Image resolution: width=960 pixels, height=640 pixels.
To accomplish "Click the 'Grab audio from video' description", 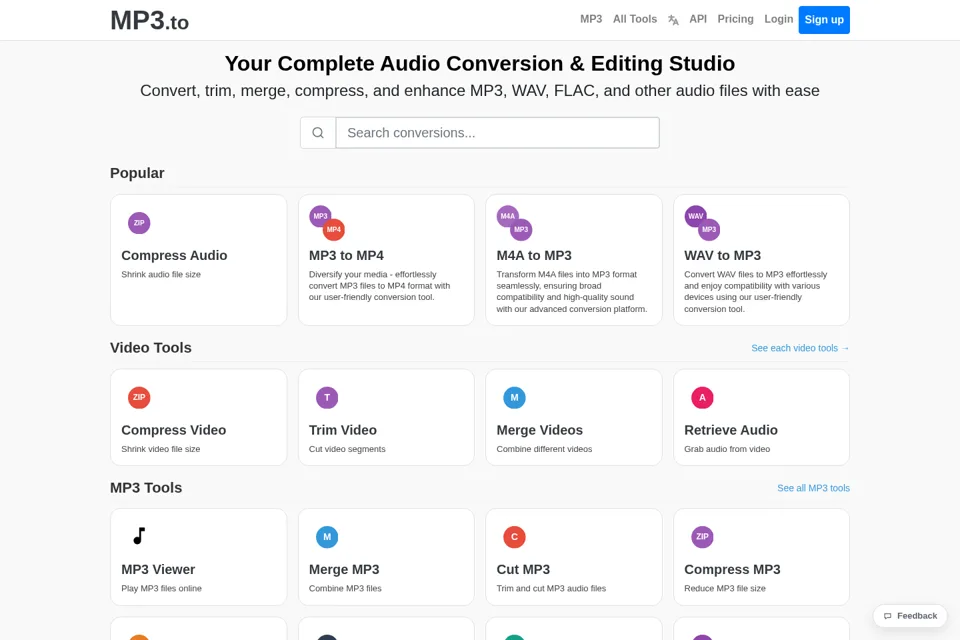I will [727, 449].
